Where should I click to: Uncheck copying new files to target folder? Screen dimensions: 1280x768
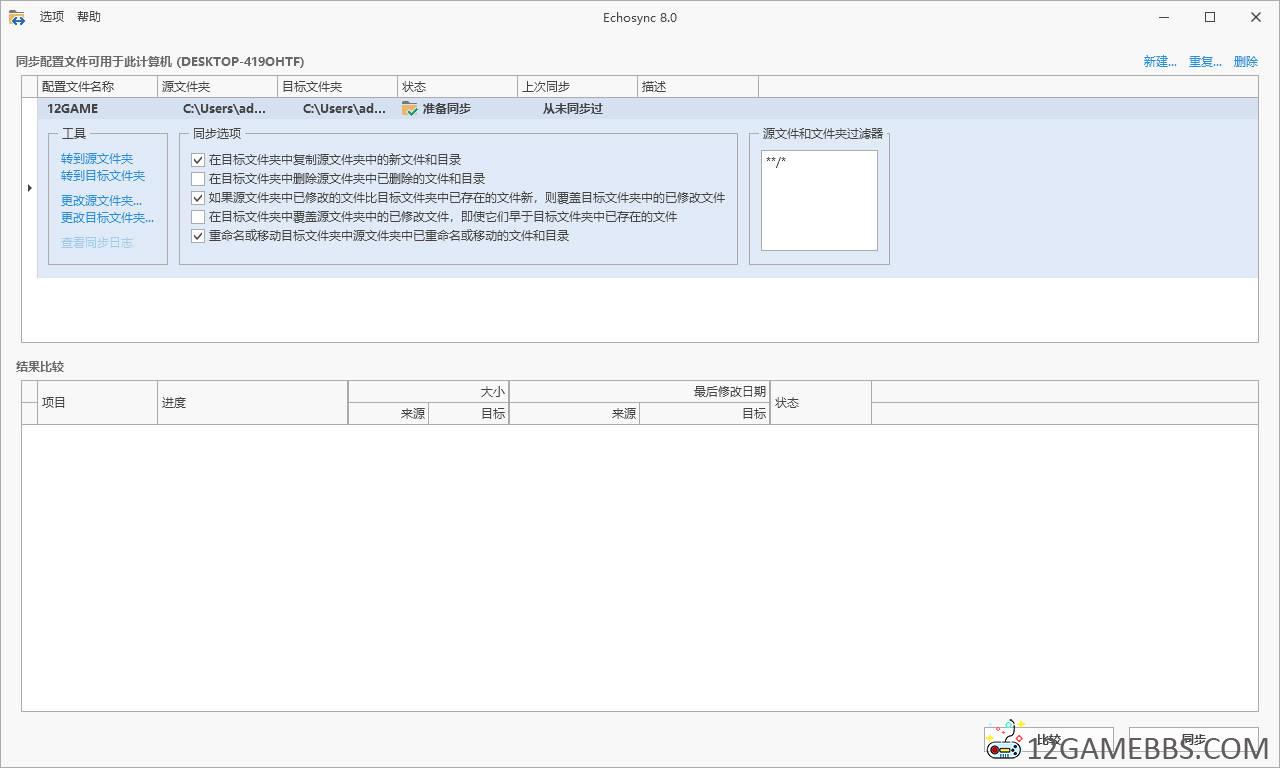(x=198, y=159)
